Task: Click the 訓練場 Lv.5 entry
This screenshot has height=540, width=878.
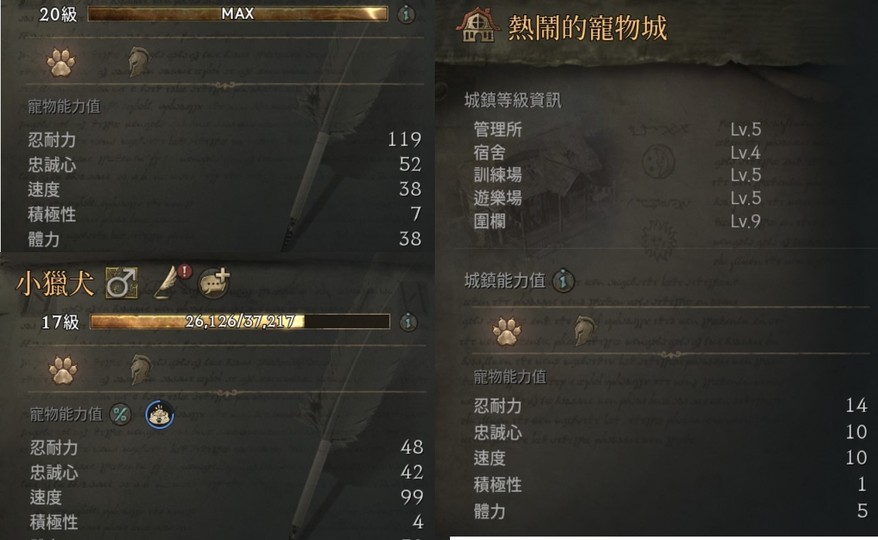Action: [617, 175]
